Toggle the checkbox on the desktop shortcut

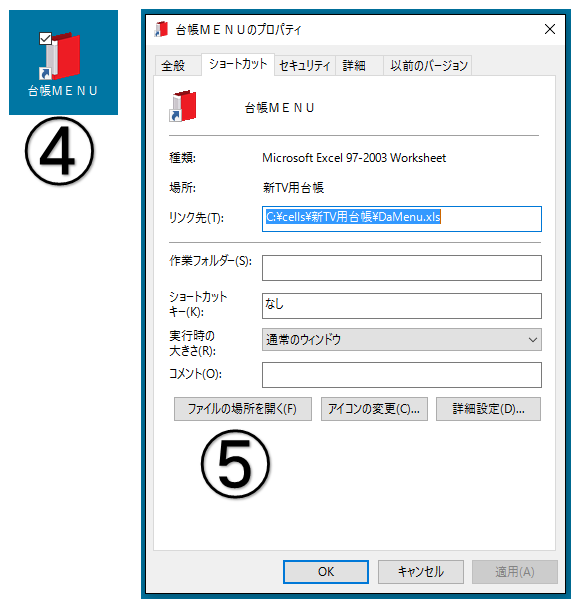[46, 39]
